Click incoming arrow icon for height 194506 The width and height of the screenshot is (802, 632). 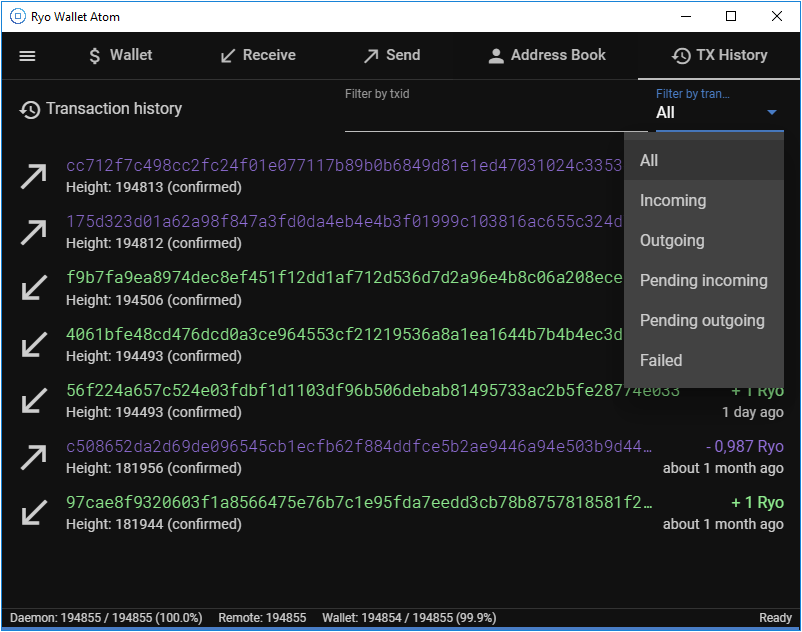(x=34, y=288)
